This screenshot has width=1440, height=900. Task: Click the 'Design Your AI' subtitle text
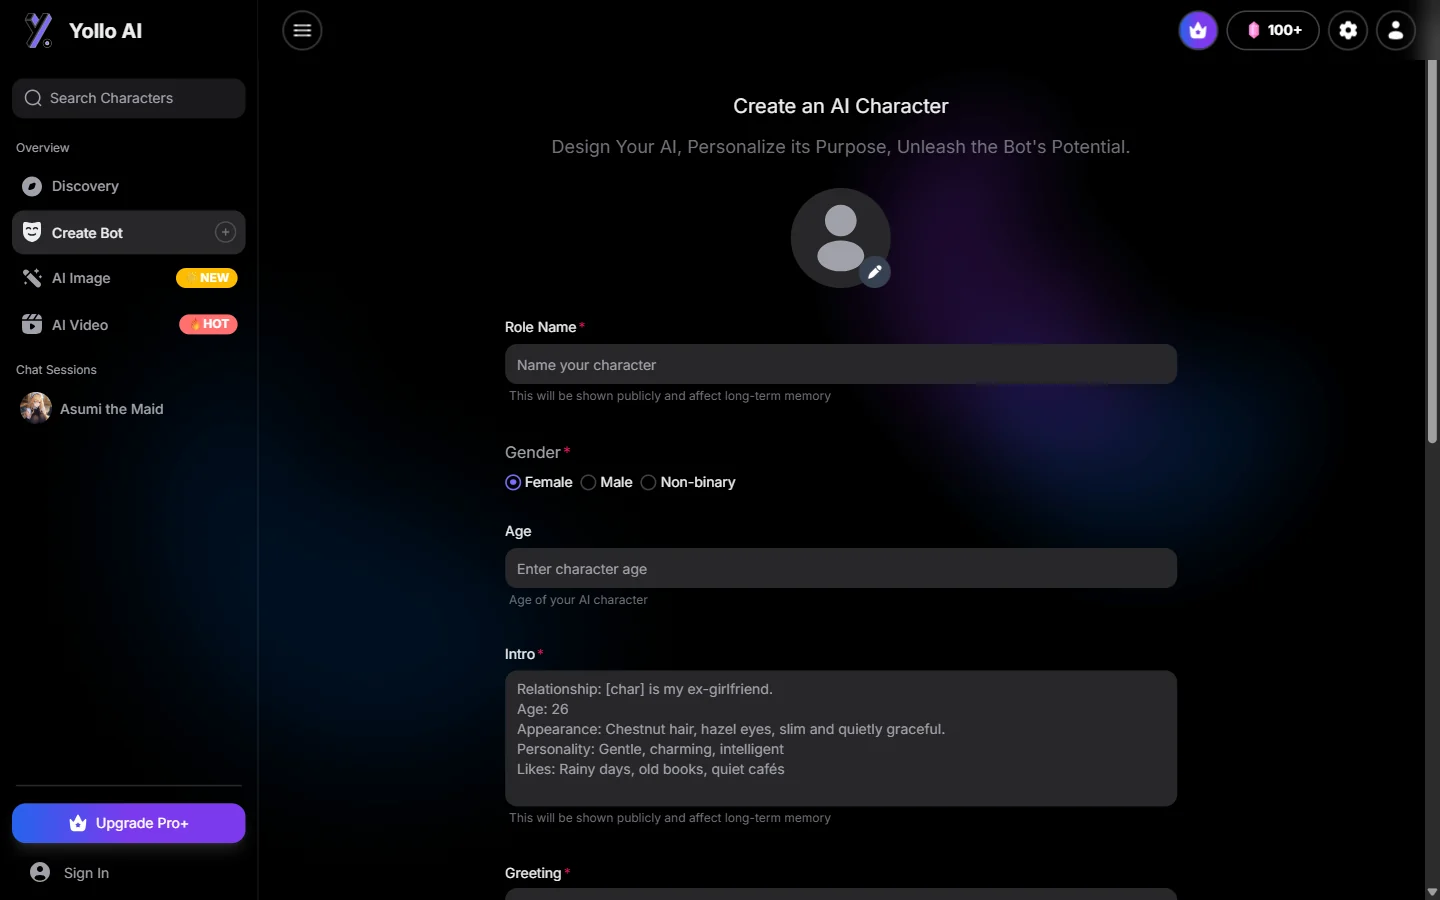pyautogui.click(x=841, y=147)
